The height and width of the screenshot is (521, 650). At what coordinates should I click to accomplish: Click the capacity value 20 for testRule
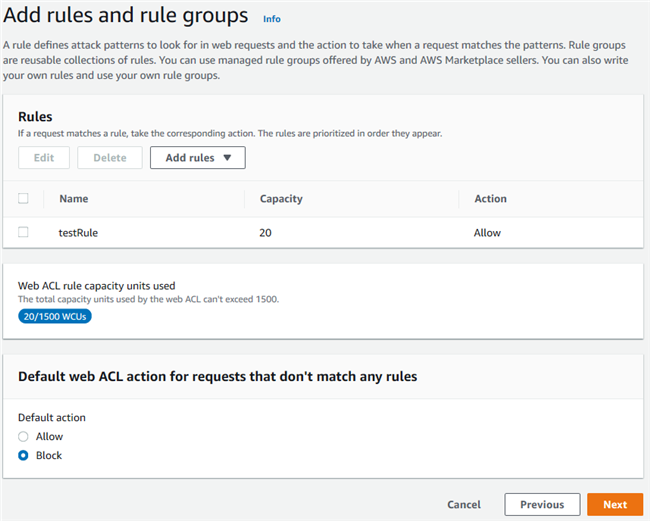[266, 233]
